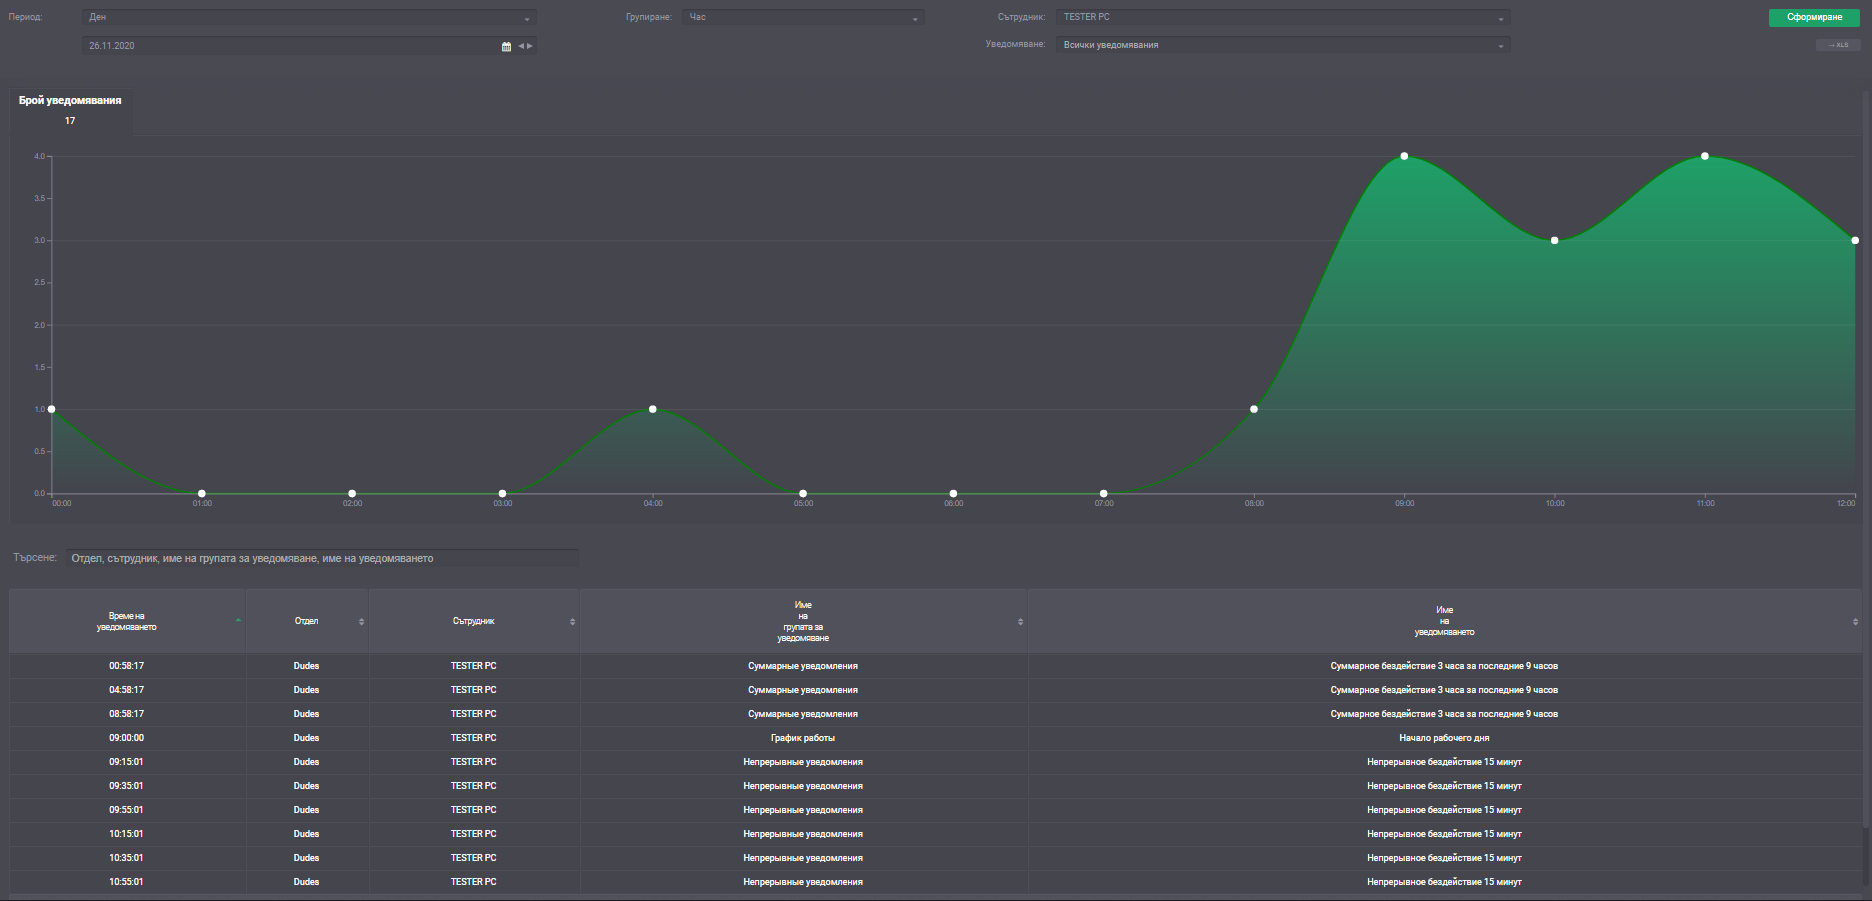
Task: Sort by the Сътрудник column
Action: [x=572, y=622]
